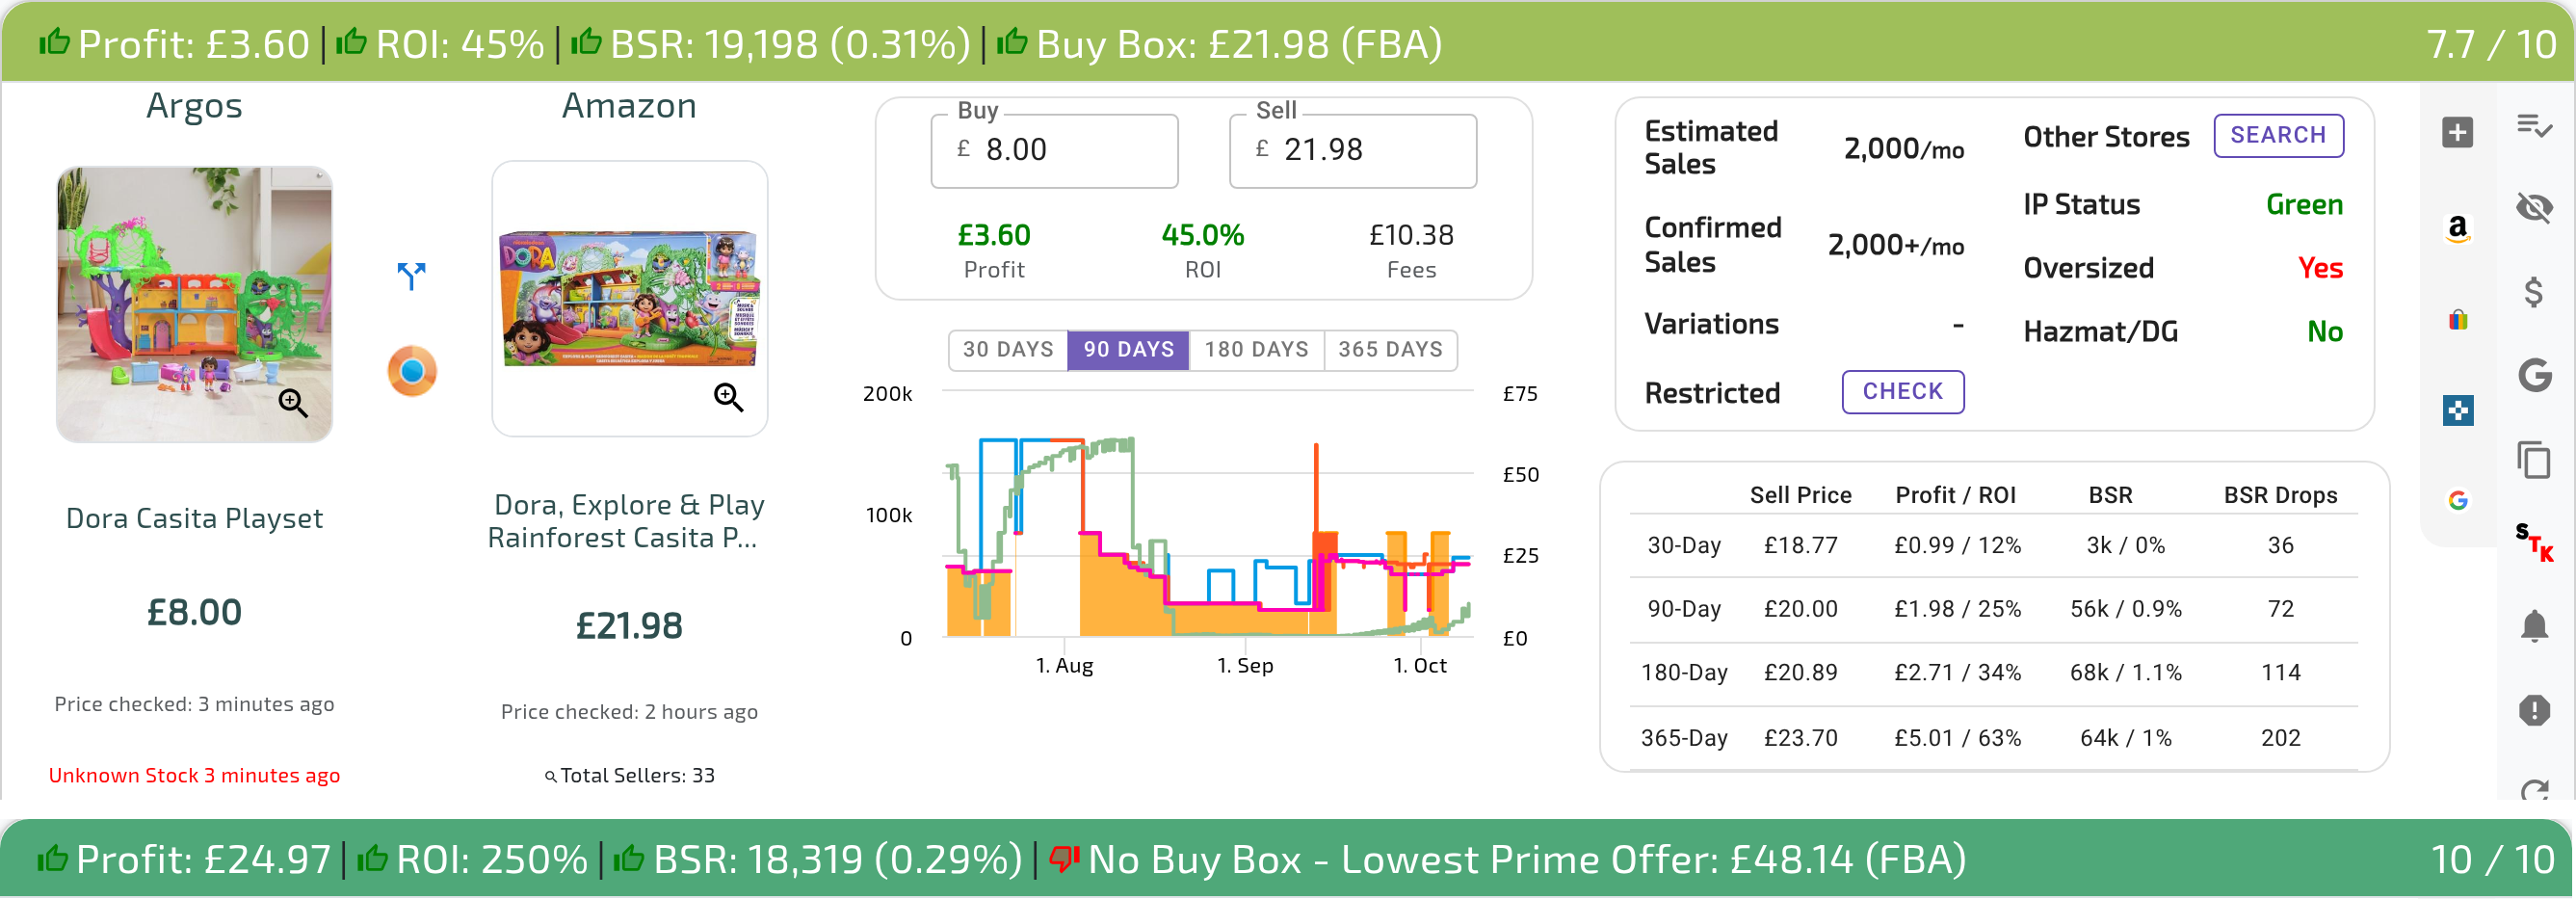Open Dora Explore & Play Rainforest link
The image size is (2576, 899).
(x=627, y=521)
